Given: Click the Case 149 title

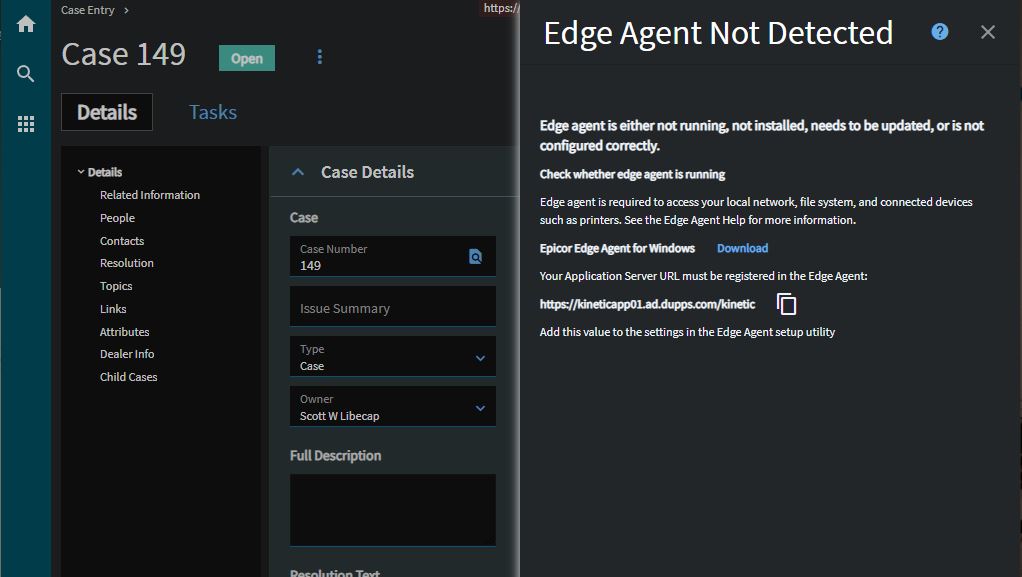Looking at the screenshot, I should (124, 55).
